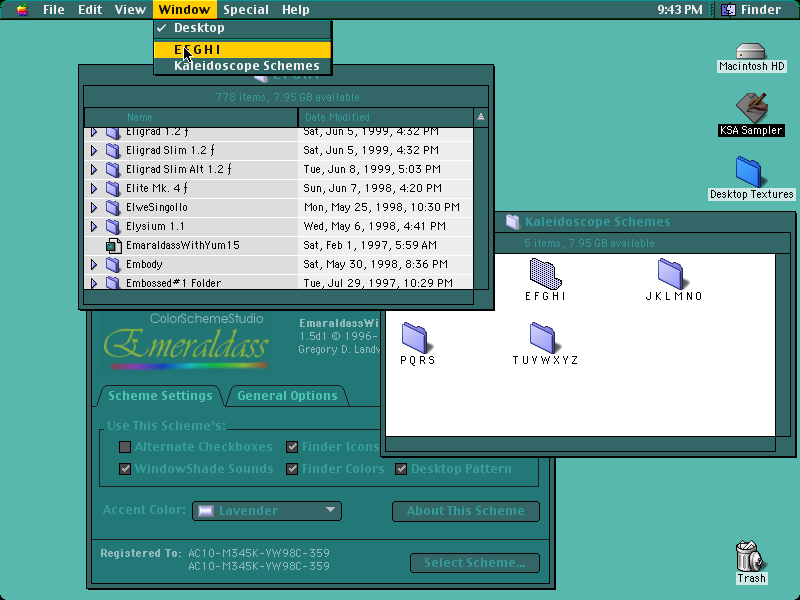The image size is (800, 600).
Task: Expand the Eligrad Slim 1.2 folder triangle
Action: click(x=94, y=151)
